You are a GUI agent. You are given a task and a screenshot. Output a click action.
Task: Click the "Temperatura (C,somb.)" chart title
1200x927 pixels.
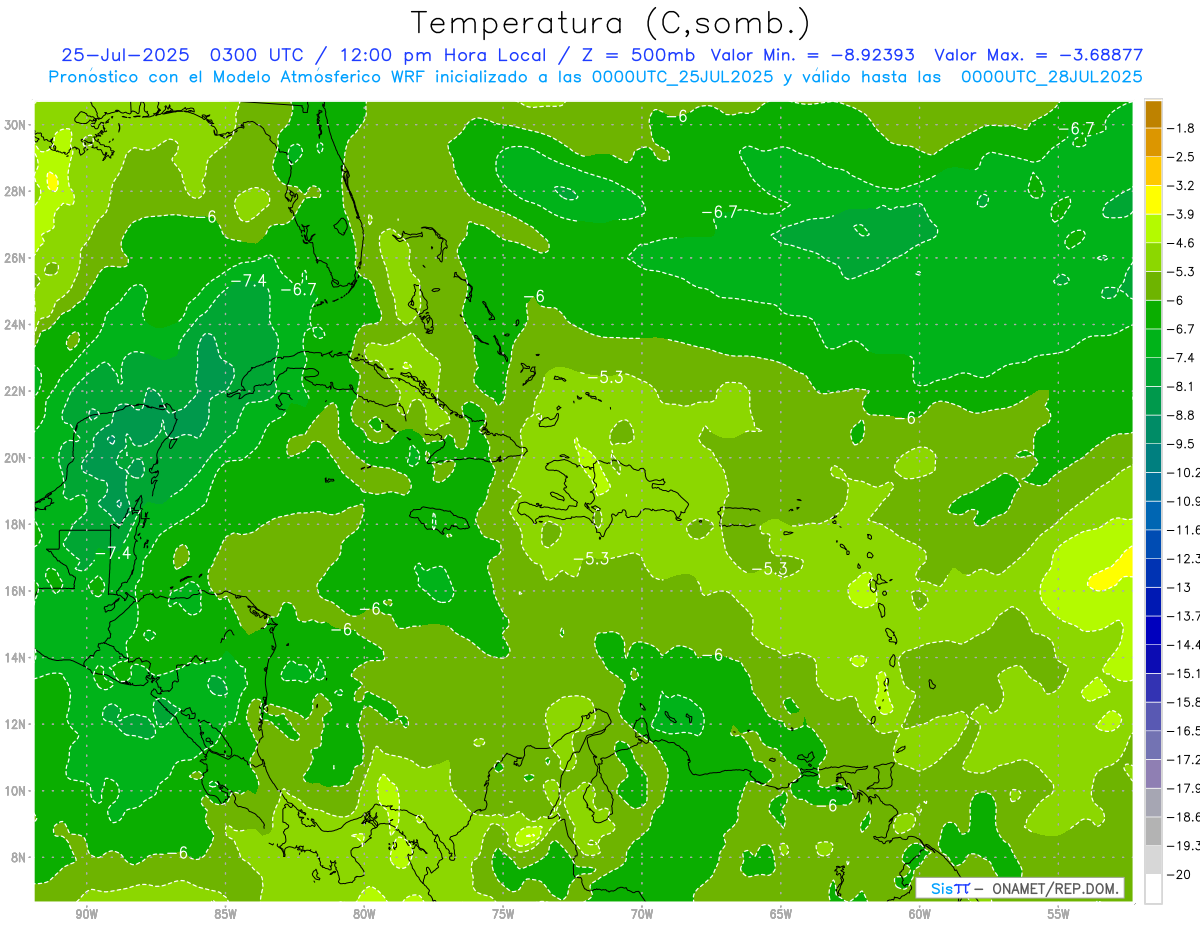click(611, 24)
